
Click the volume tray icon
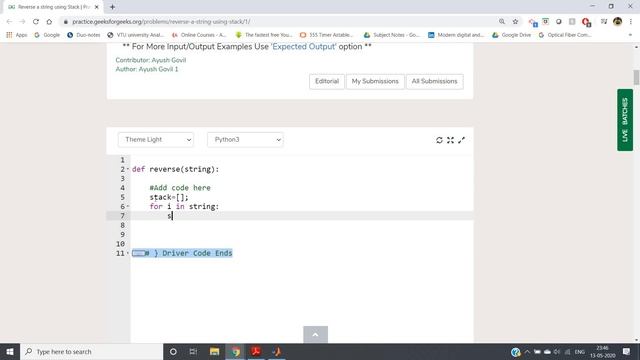[x=557, y=352]
